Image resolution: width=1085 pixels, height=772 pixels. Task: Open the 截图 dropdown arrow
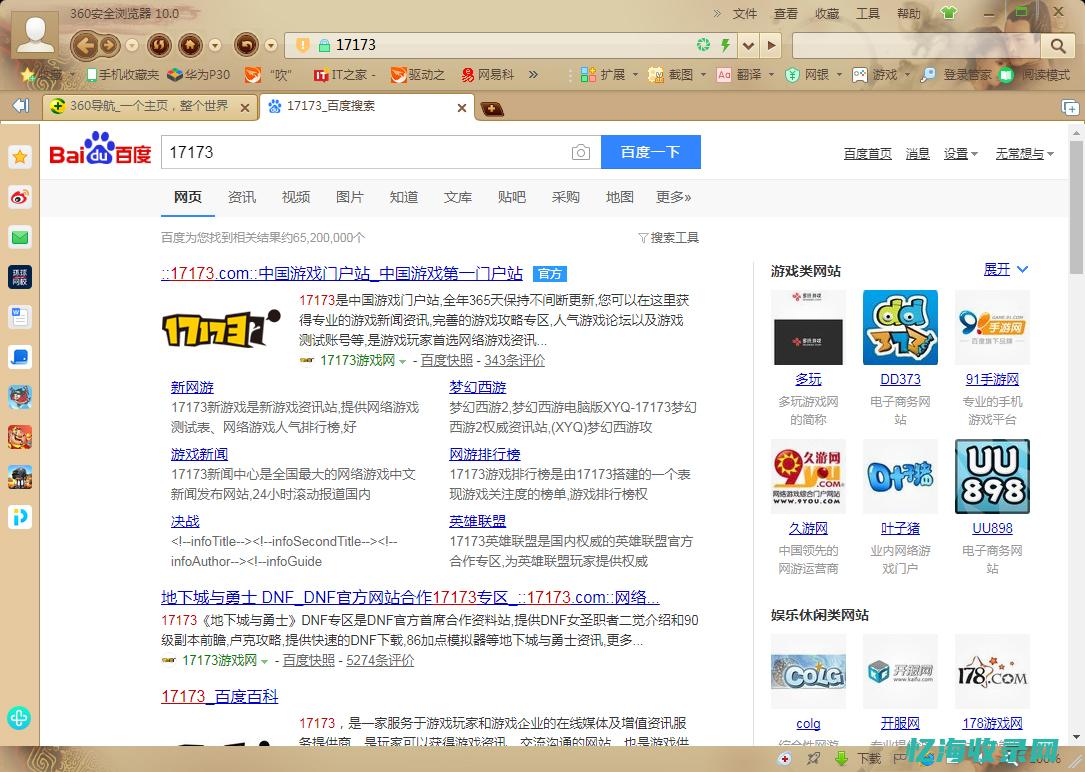click(x=703, y=76)
